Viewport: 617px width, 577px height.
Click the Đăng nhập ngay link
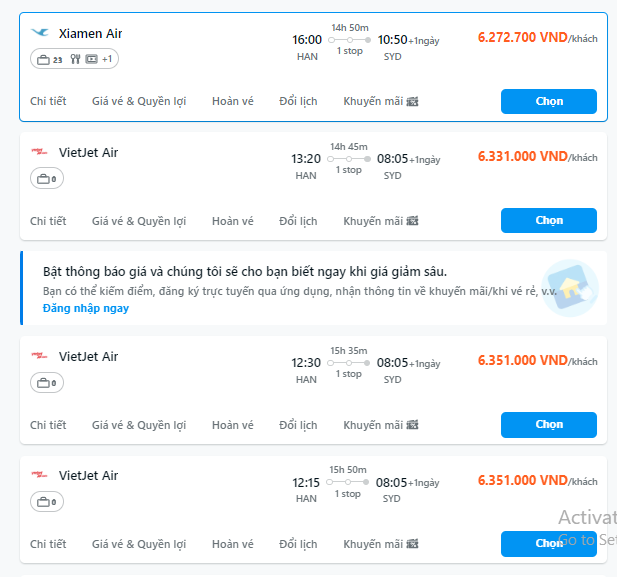86,308
